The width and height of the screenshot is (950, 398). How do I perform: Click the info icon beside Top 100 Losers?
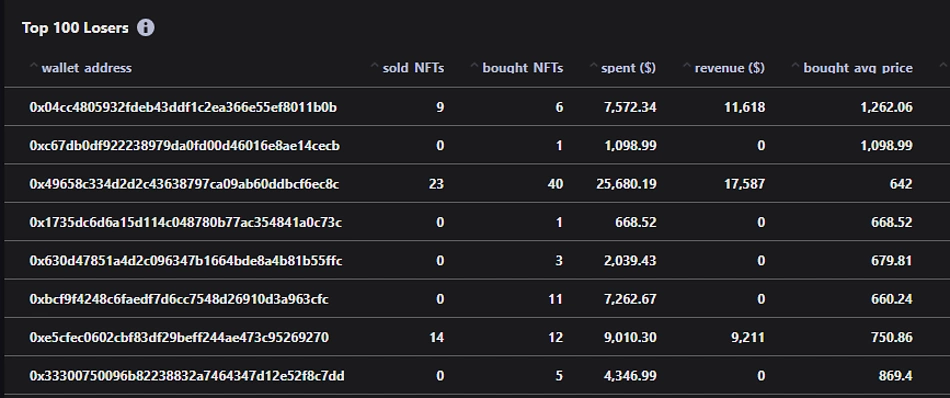point(145,28)
